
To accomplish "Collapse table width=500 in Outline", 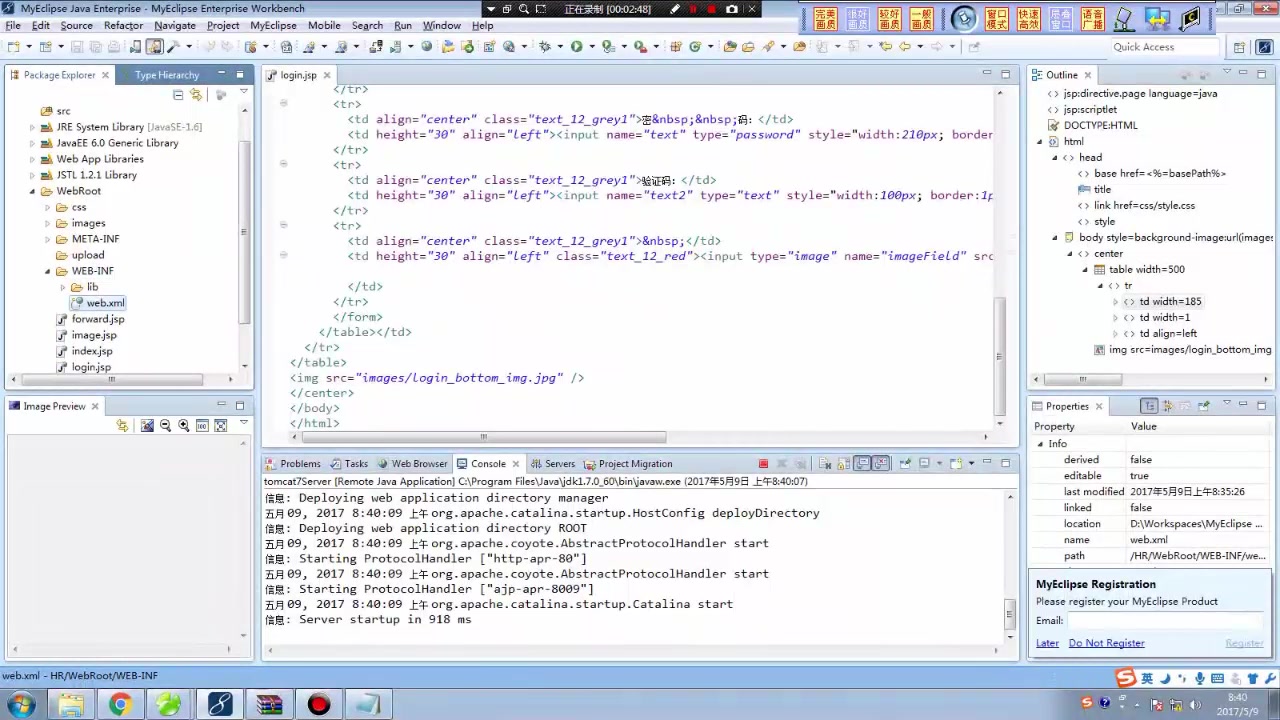I will pyautogui.click(x=1085, y=269).
